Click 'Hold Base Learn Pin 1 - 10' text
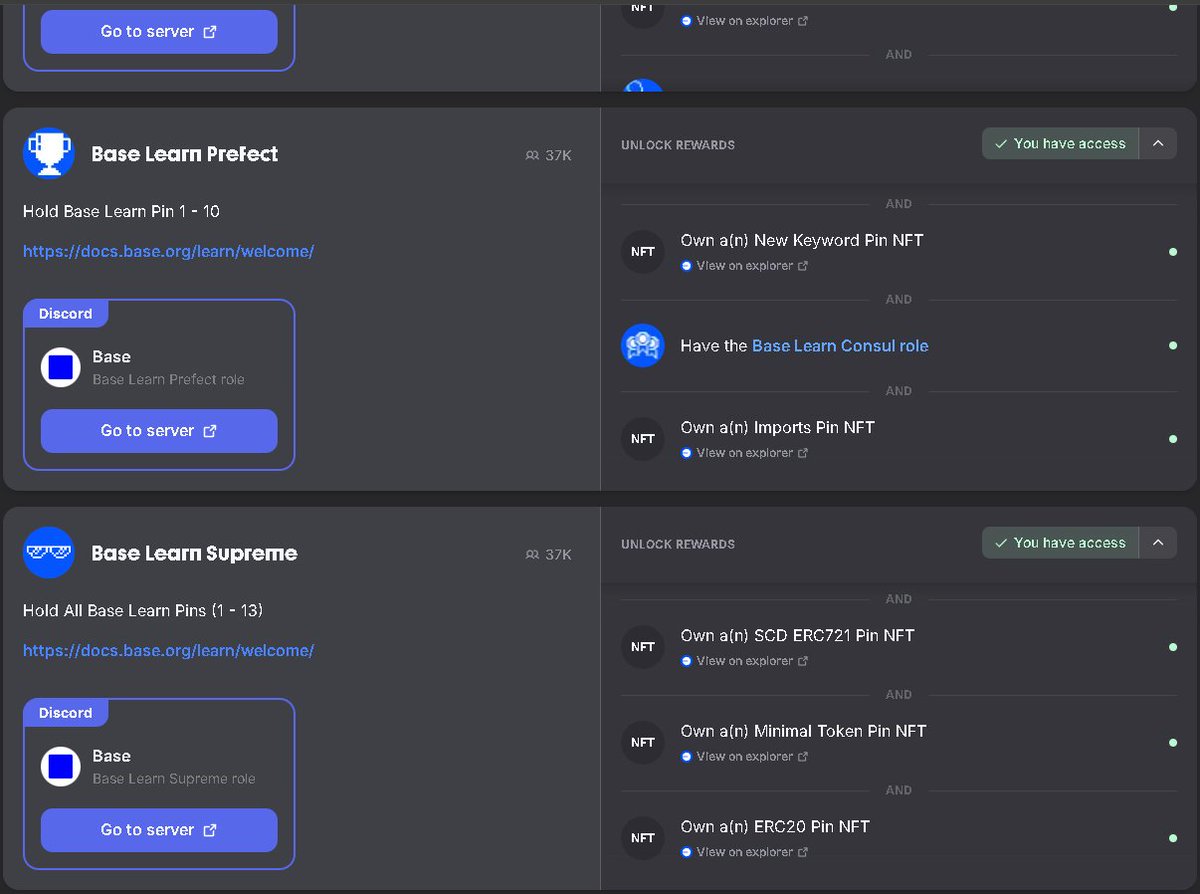 [x=121, y=211]
